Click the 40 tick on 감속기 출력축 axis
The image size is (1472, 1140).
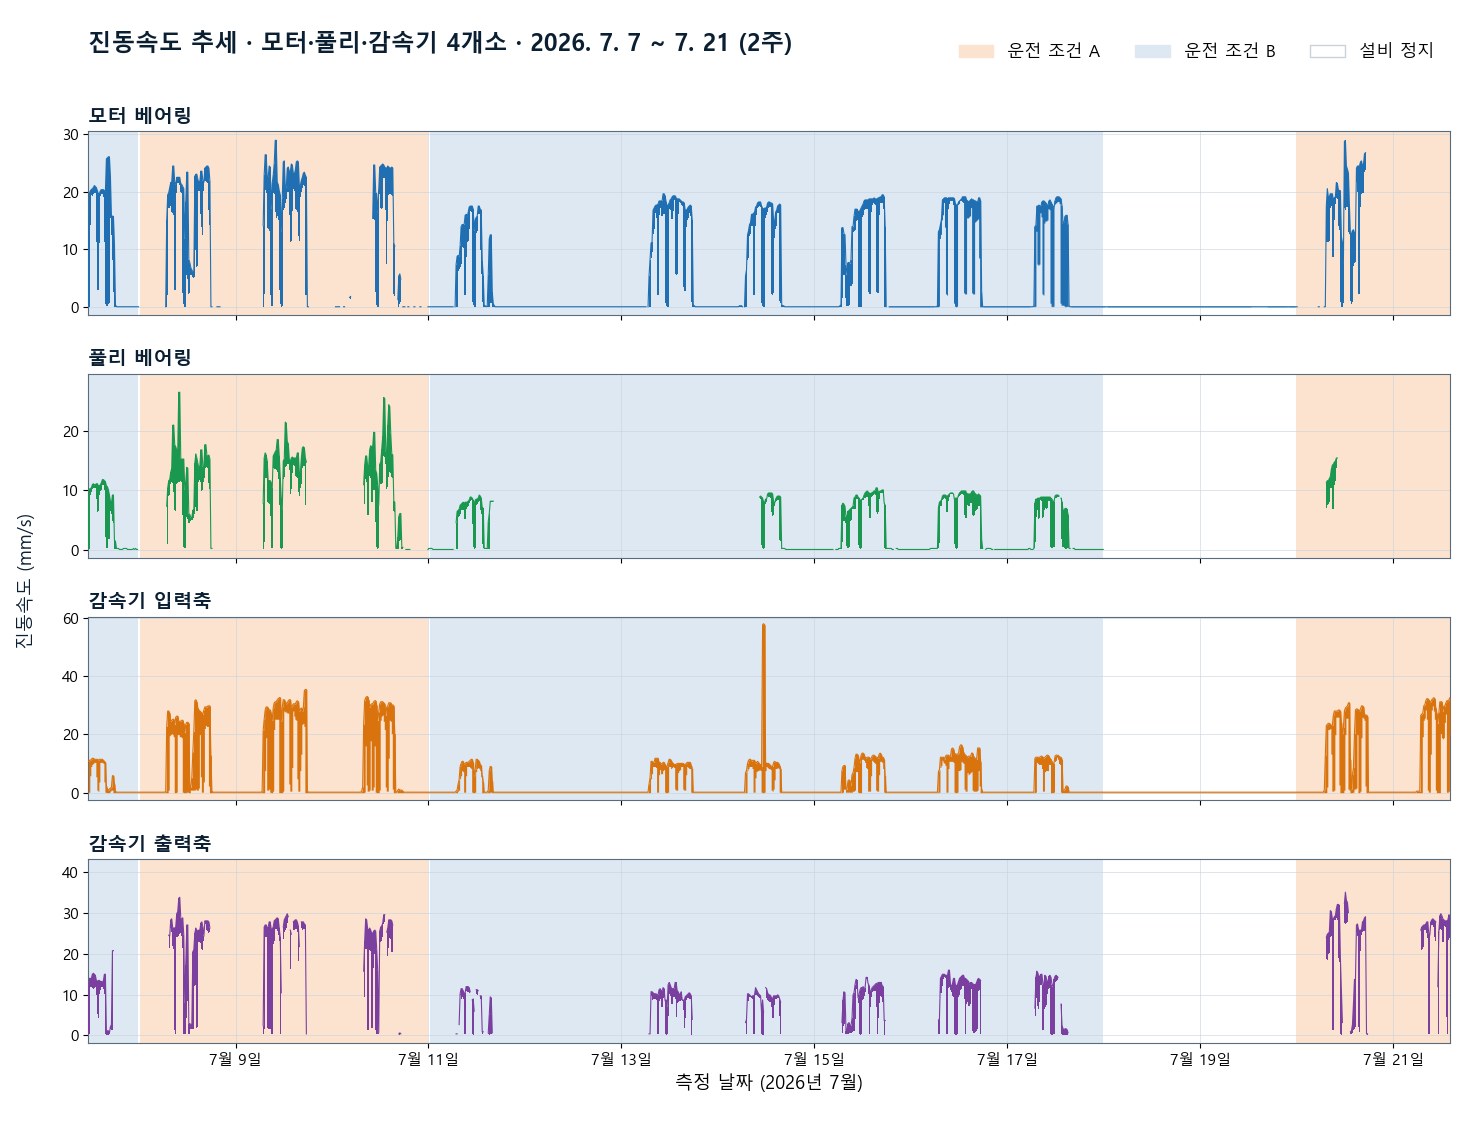click(71, 873)
